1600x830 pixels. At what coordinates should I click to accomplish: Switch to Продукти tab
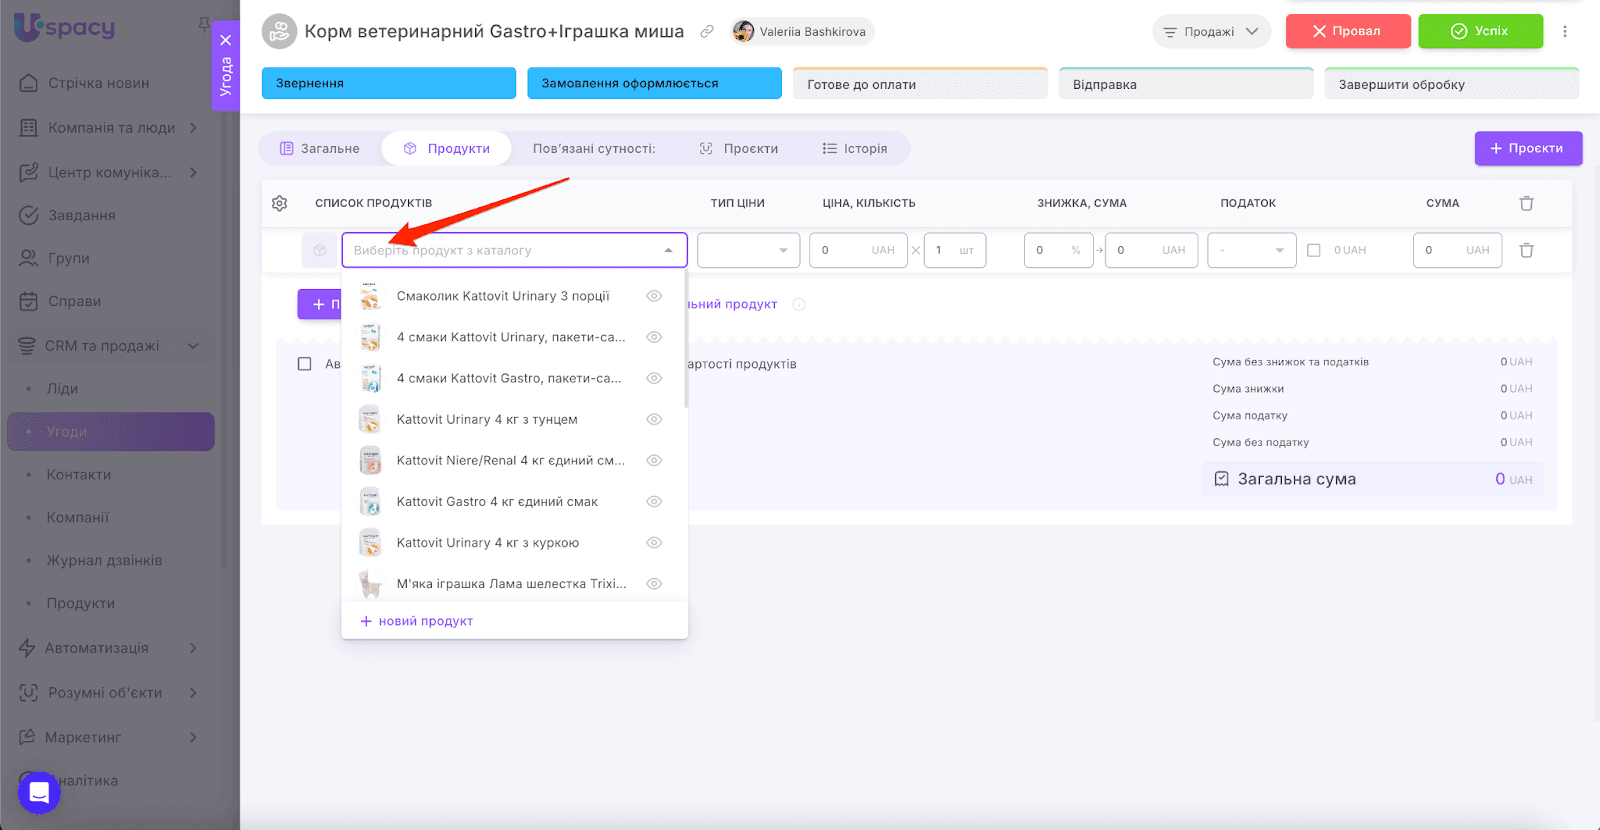tap(447, 149)
